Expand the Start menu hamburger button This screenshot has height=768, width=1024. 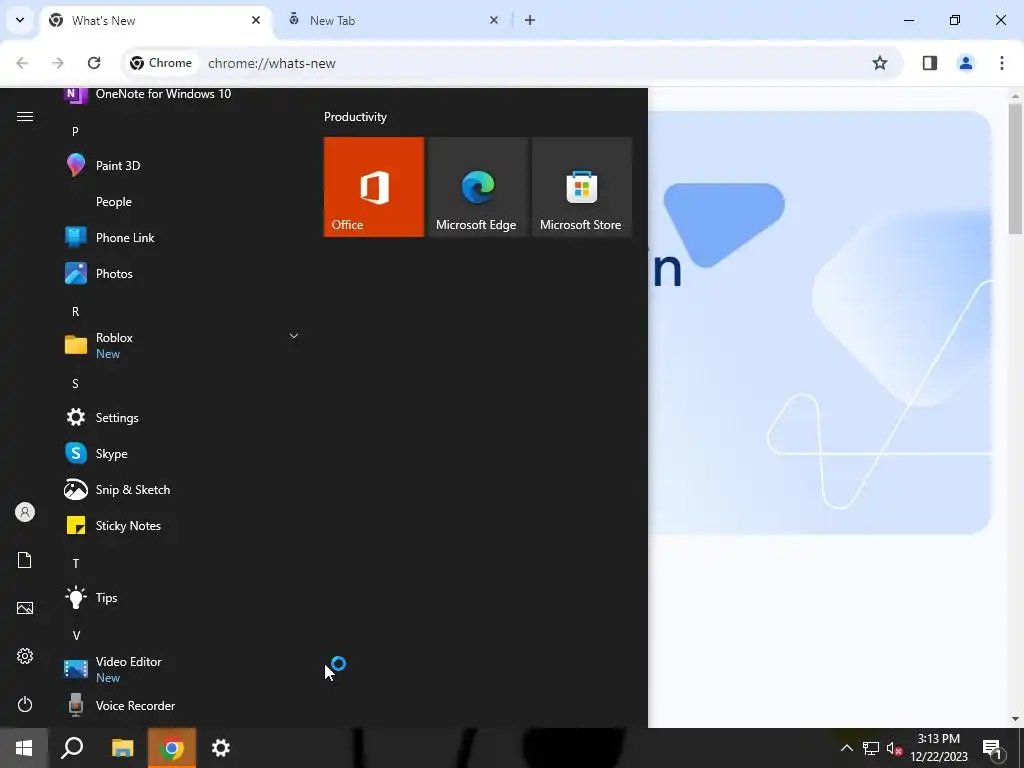pyautogui.click(x=25, y=116)
